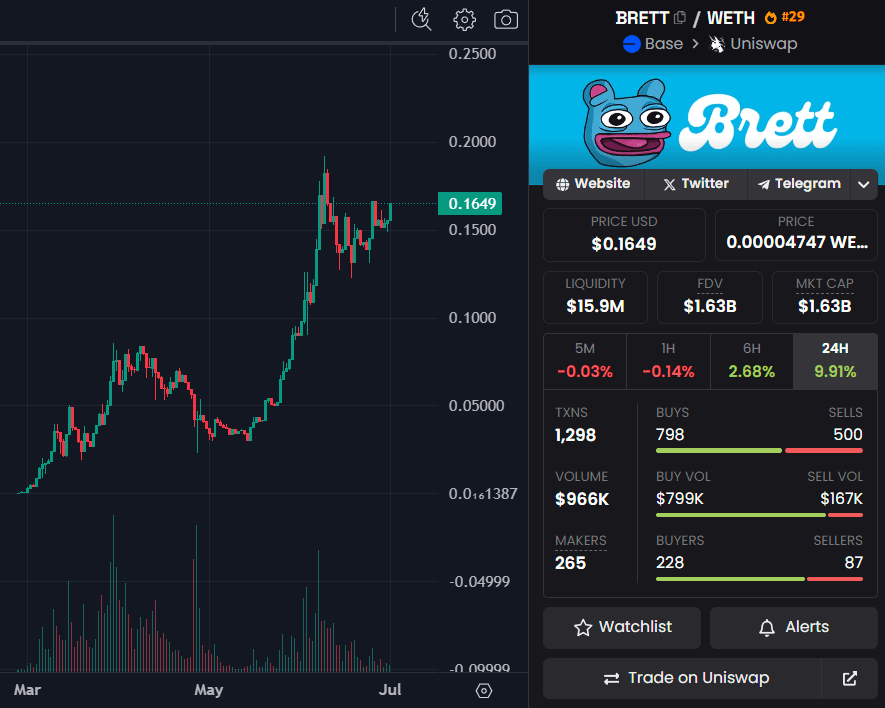Click the X logo next to Twitter
Screen dimensions: 885x708
(669, 184)
